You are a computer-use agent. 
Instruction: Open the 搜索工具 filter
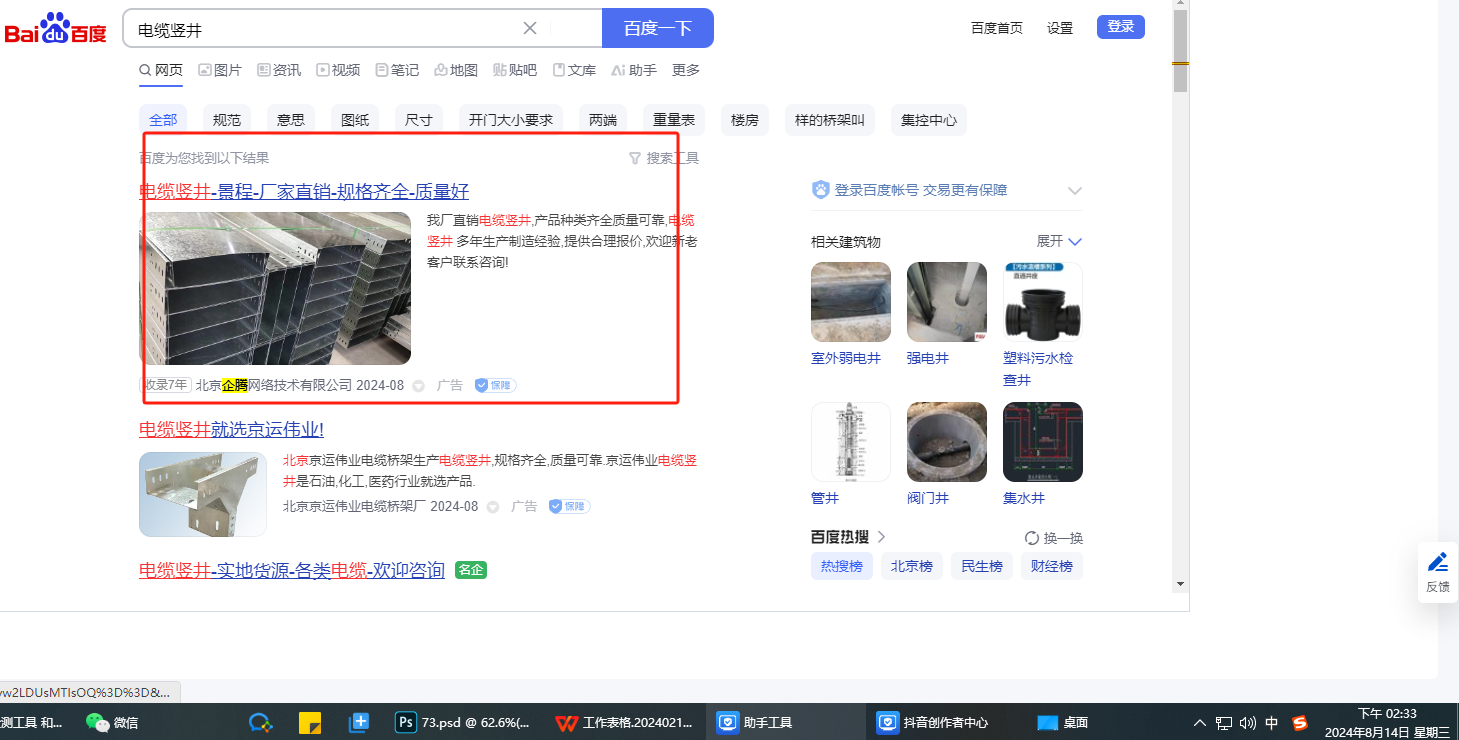pyautogui.click(x=664, y=158)
